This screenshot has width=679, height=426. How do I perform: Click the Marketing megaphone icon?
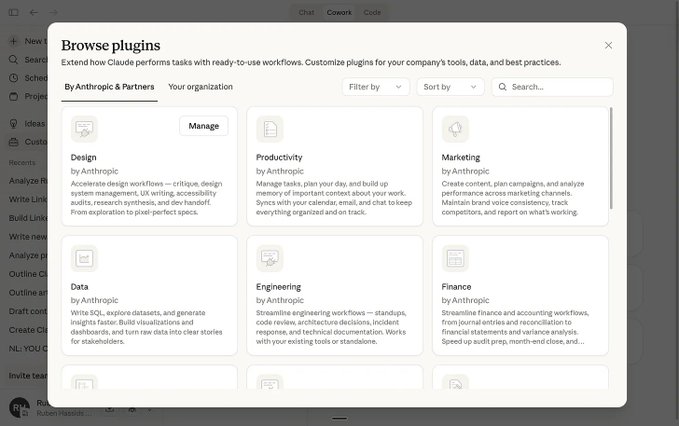coord(455,129)
